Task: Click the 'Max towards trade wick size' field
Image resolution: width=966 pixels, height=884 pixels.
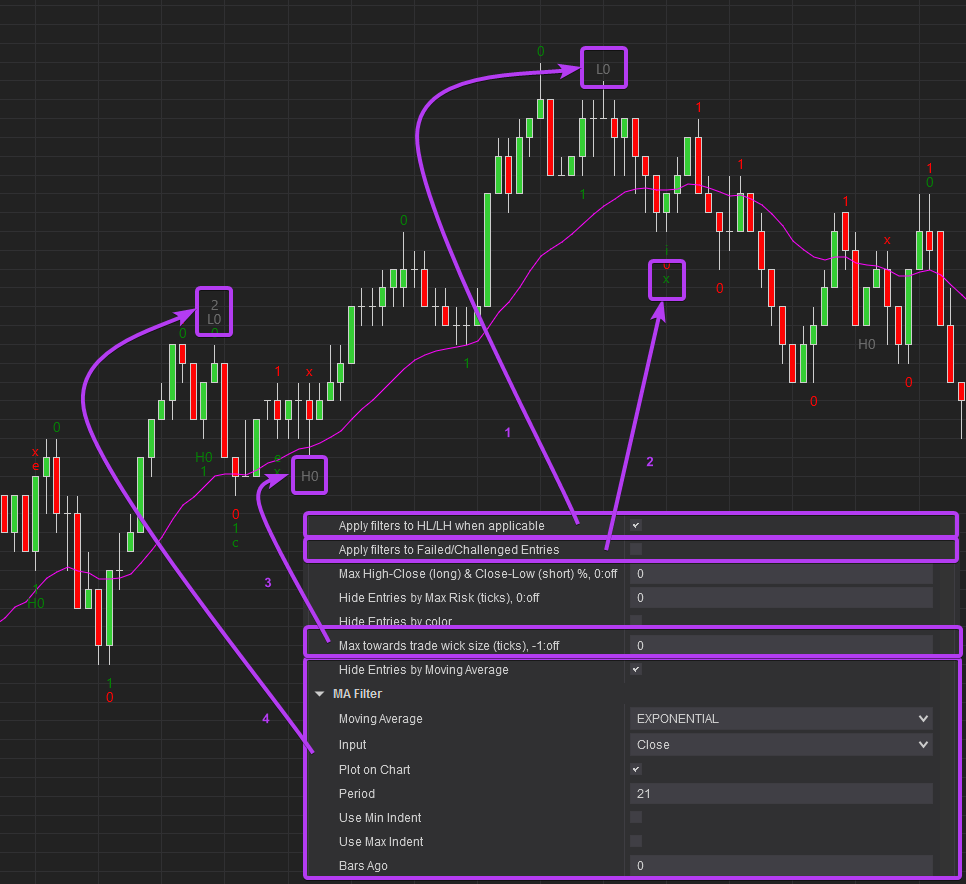Action: [781, 646]
